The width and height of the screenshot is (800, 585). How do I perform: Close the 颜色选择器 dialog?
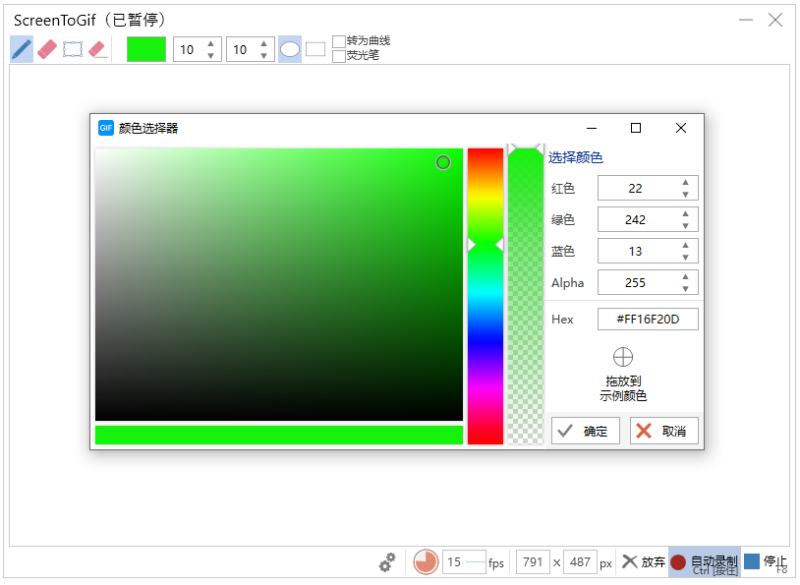click(x=681, y=128)
